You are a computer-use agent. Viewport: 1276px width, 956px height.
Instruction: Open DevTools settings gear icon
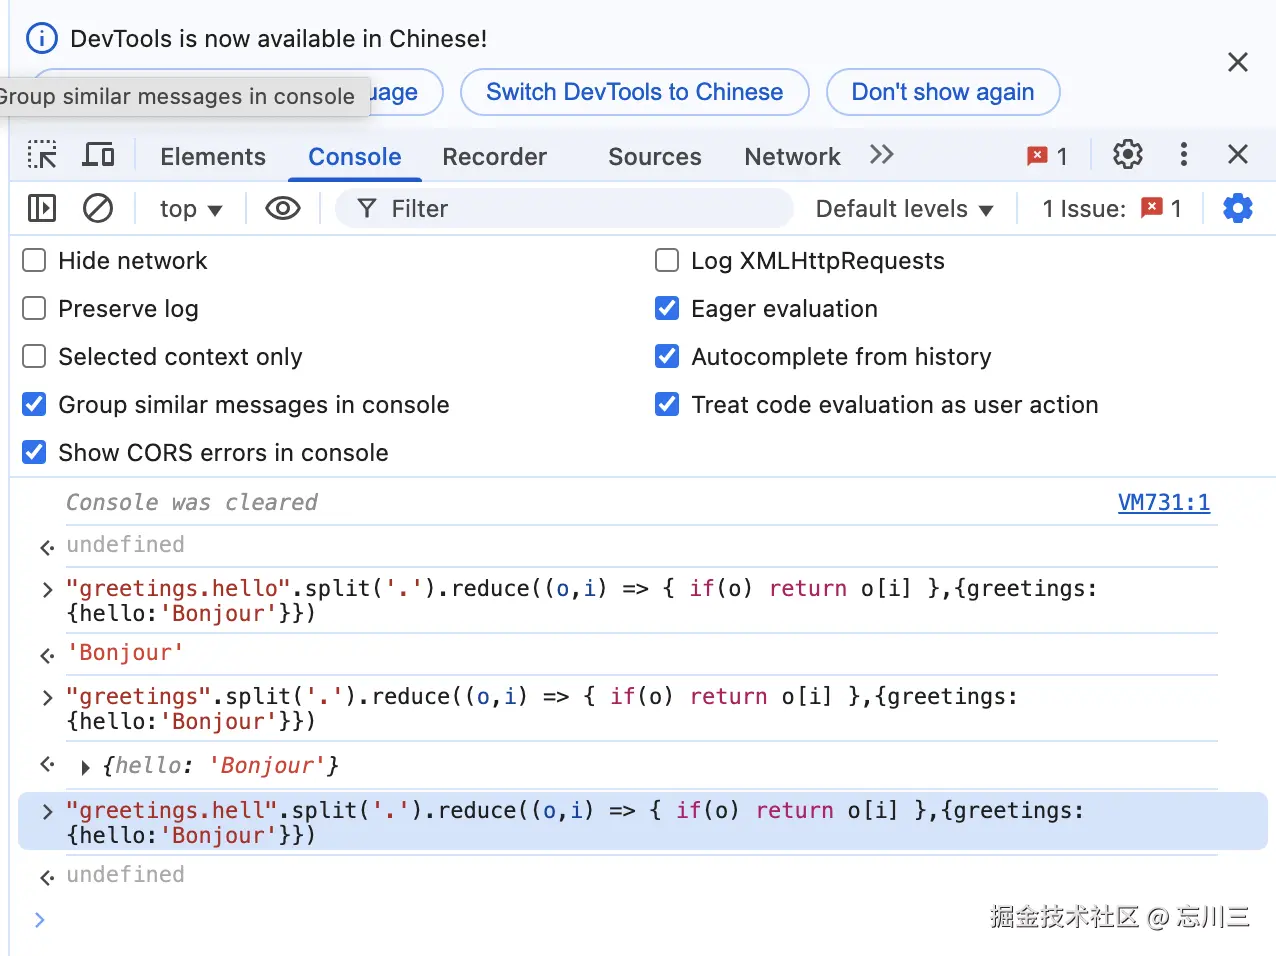1128,154
